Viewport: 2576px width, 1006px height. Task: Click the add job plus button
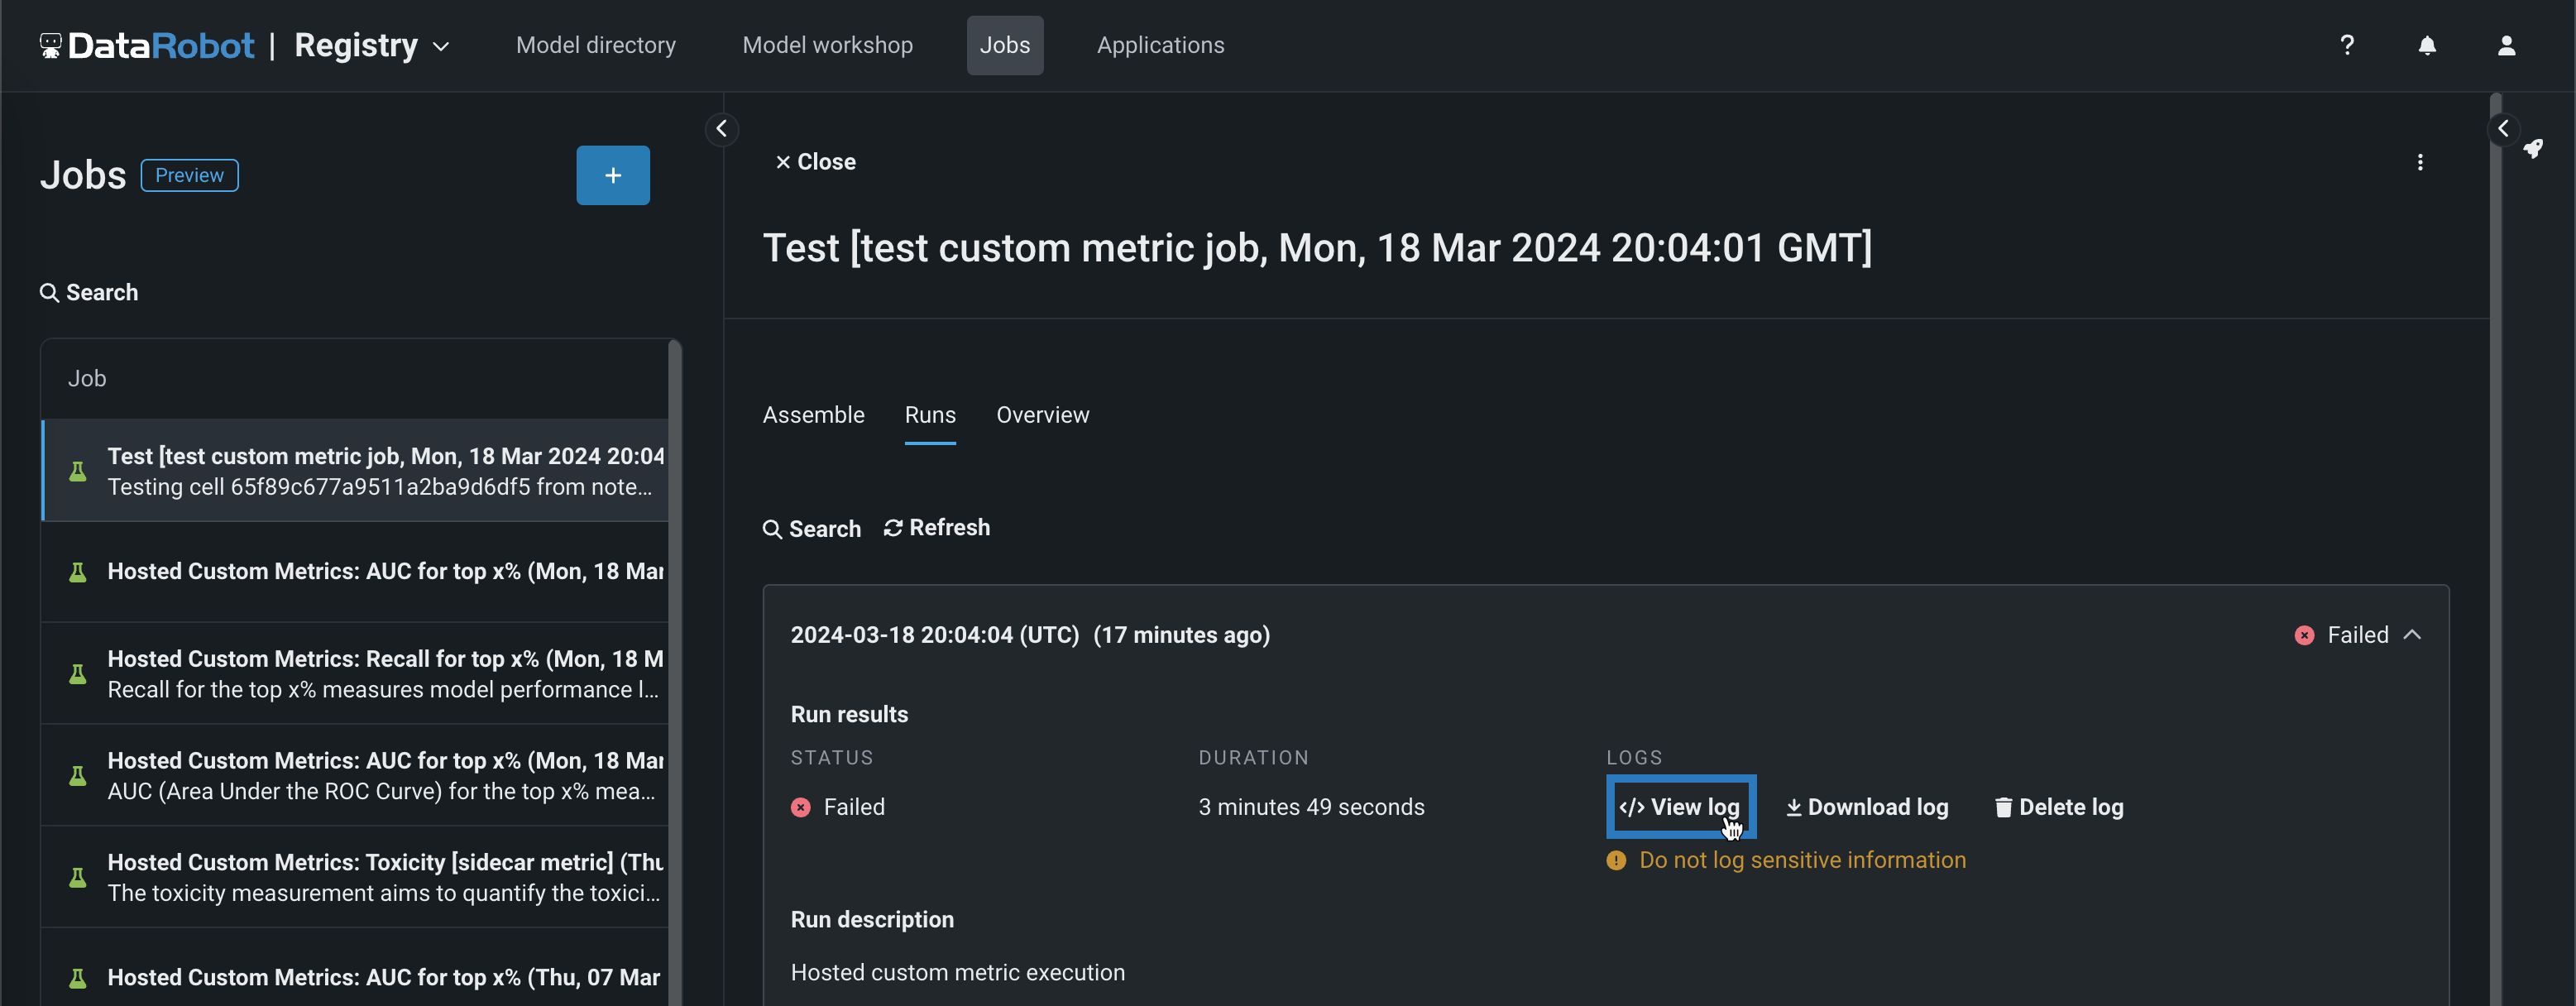[612, 175]
